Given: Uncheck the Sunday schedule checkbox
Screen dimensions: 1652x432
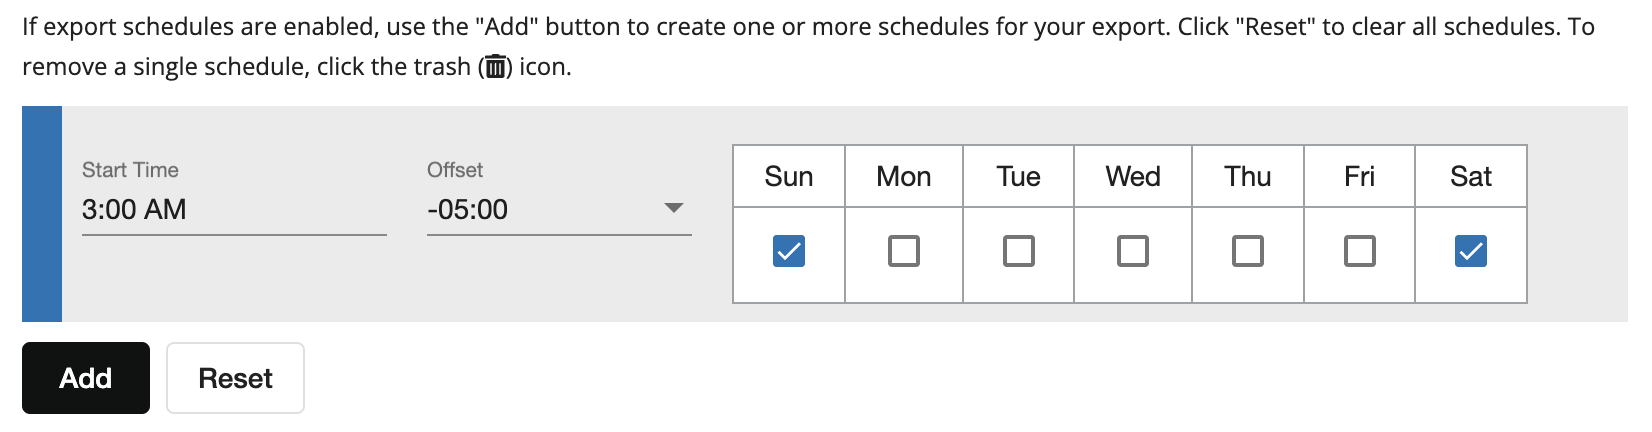Looking at the screenshot, I should tap(788, 251).
